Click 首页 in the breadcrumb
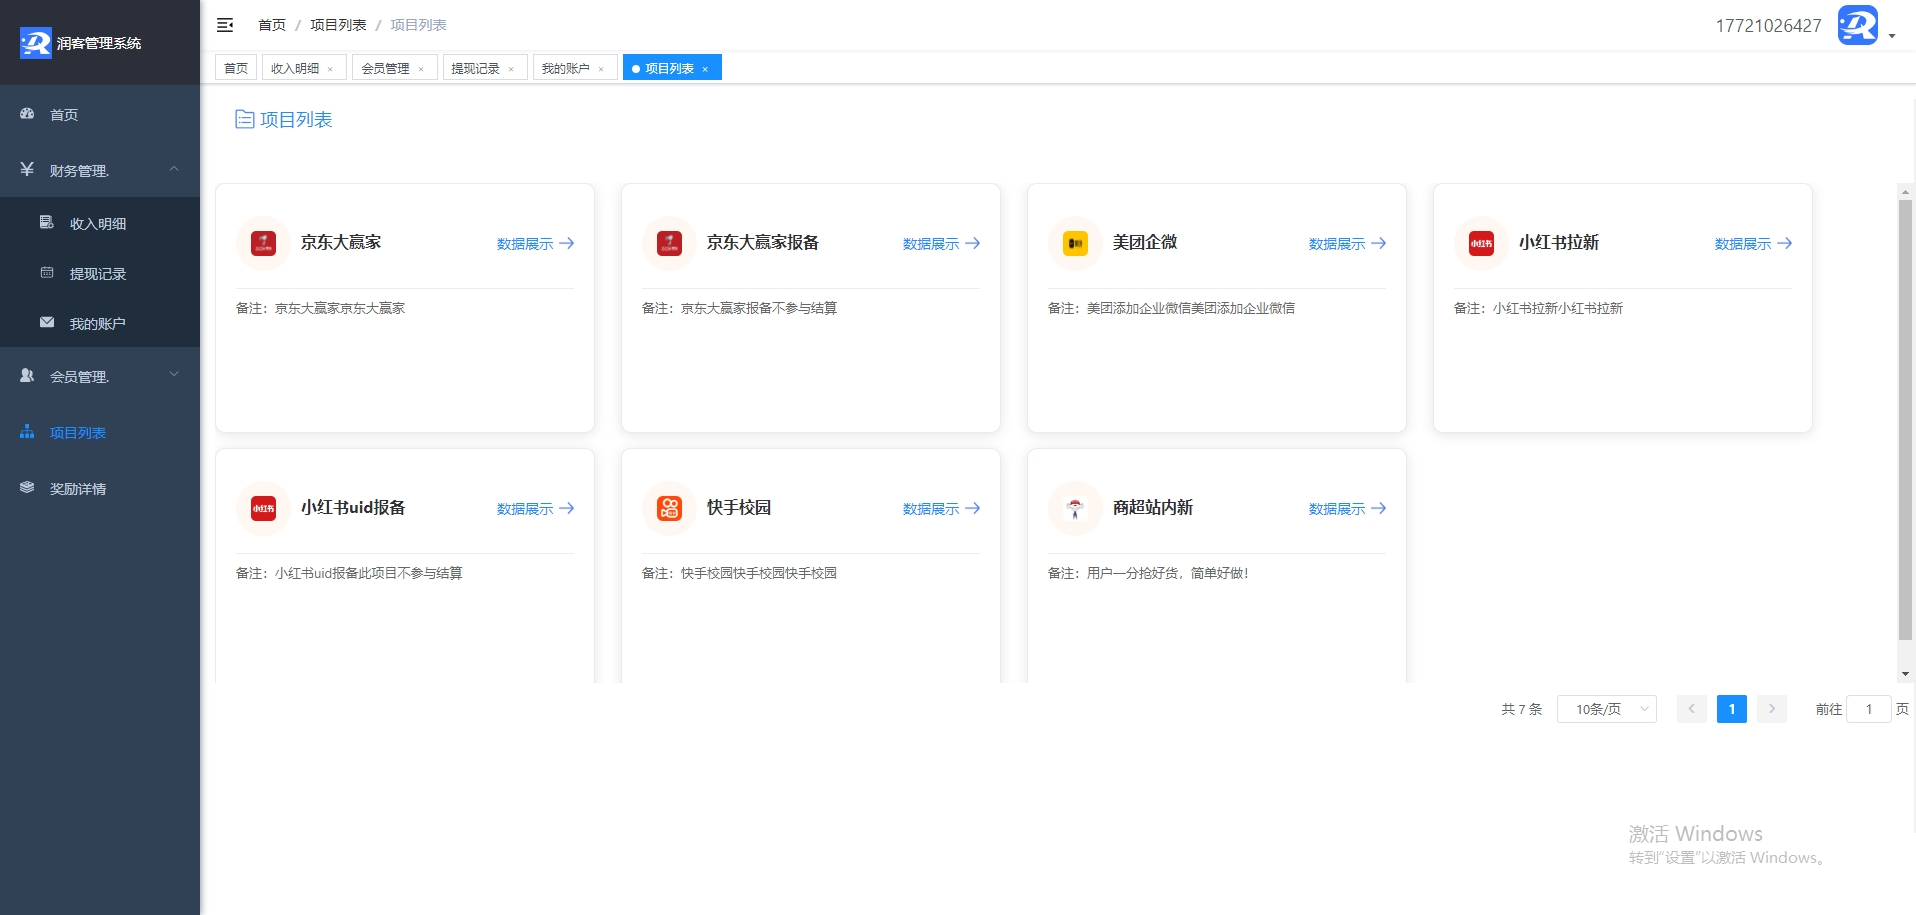The height and width of the screenshot is (915, 1916). (x=272, y=25)
